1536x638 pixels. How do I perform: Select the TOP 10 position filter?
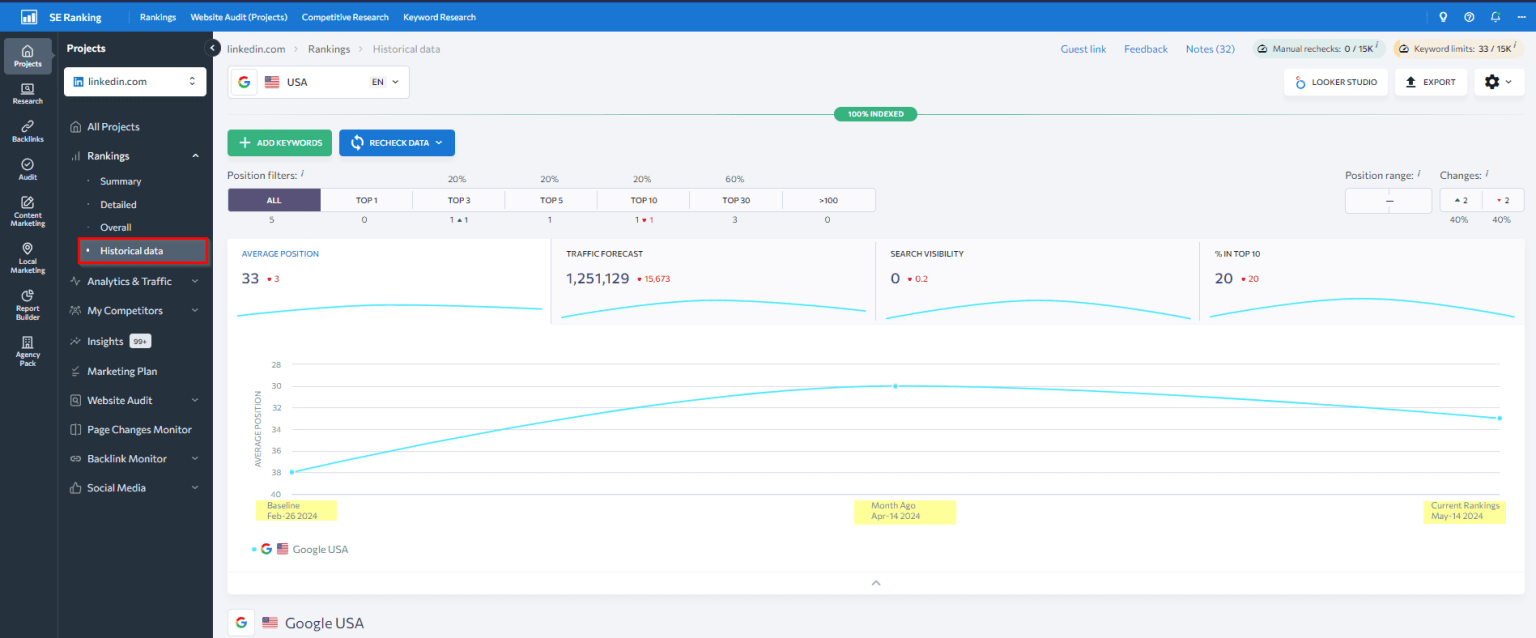(643, 200)
